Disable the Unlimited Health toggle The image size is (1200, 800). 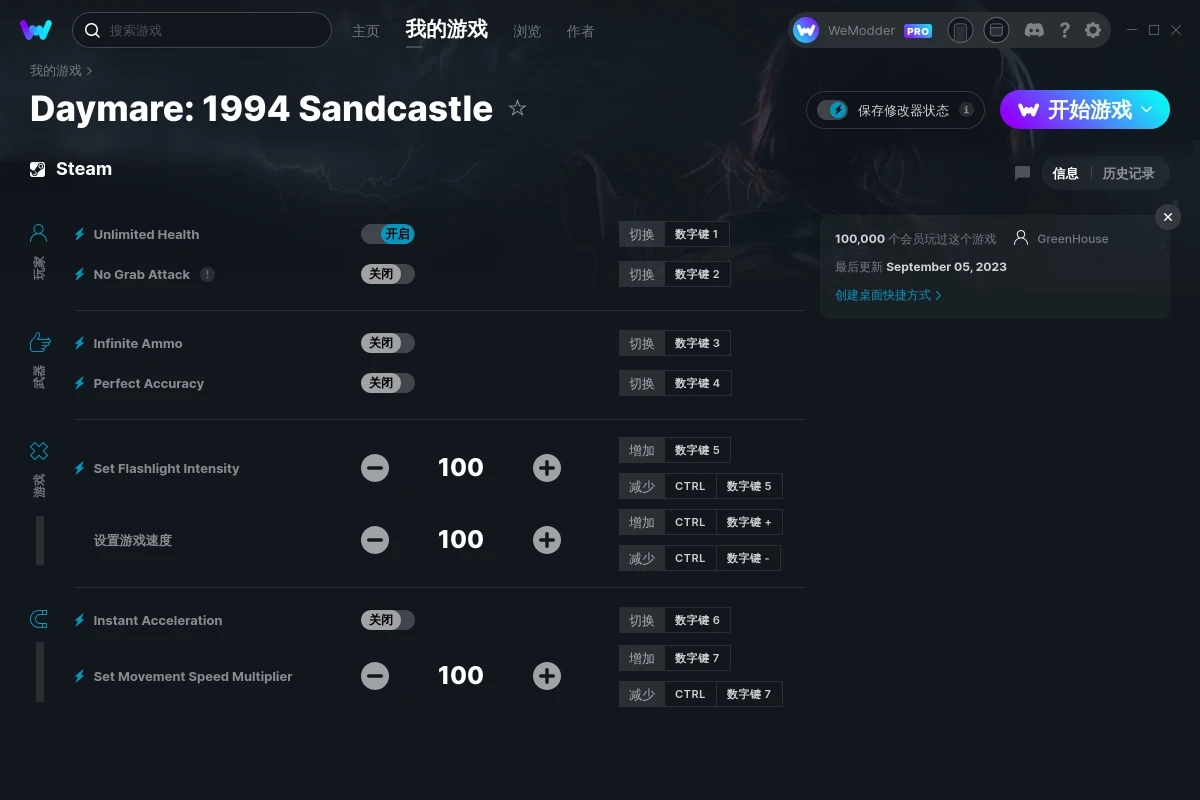[388, 234]
